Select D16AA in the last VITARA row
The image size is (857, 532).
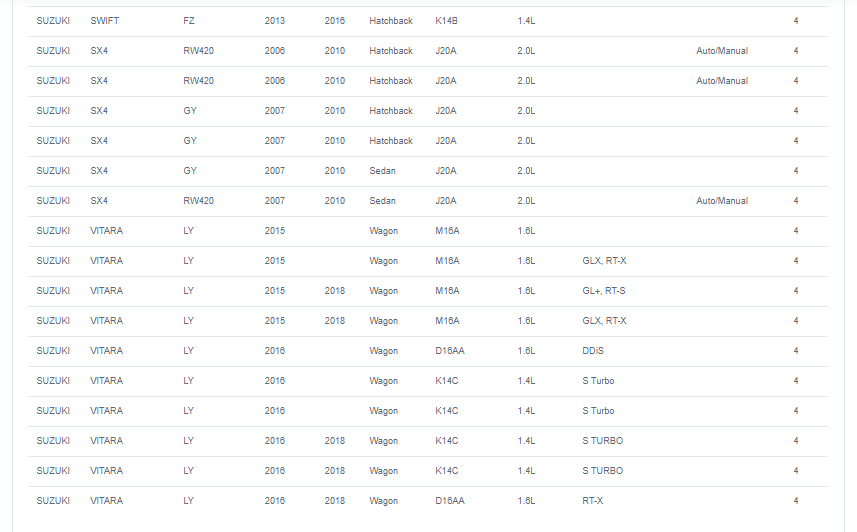coord(449,500)
